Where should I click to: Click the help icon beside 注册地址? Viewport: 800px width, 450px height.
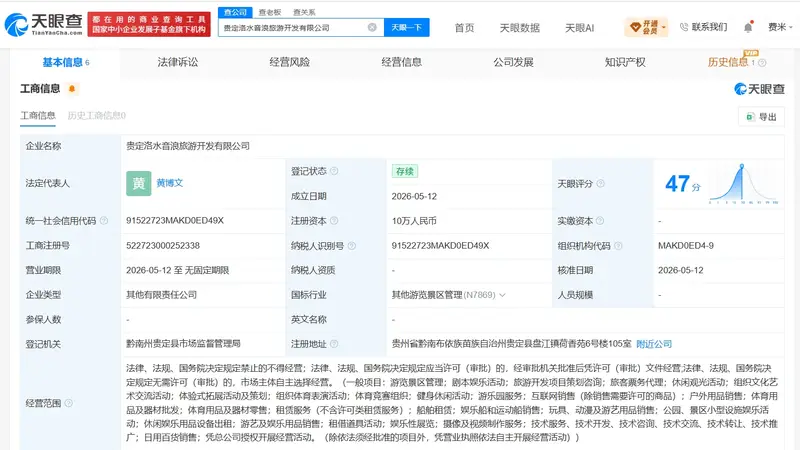(334, 344)
